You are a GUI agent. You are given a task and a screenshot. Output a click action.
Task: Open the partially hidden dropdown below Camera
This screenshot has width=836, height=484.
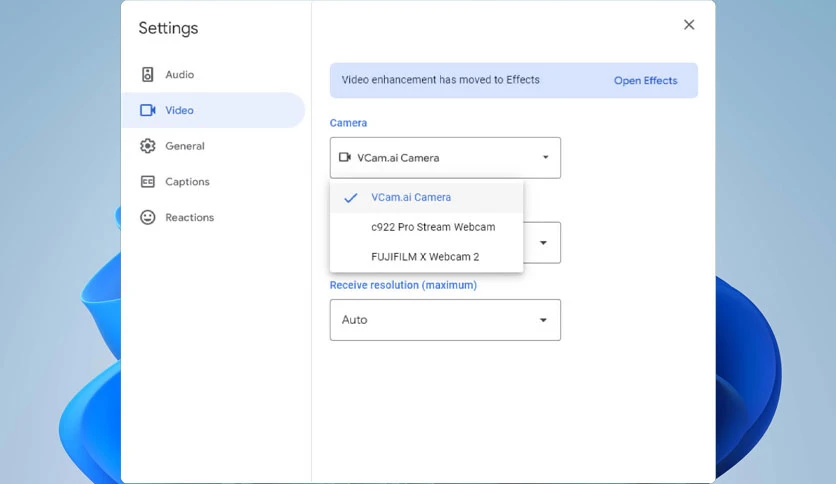[x=542, y=243]
